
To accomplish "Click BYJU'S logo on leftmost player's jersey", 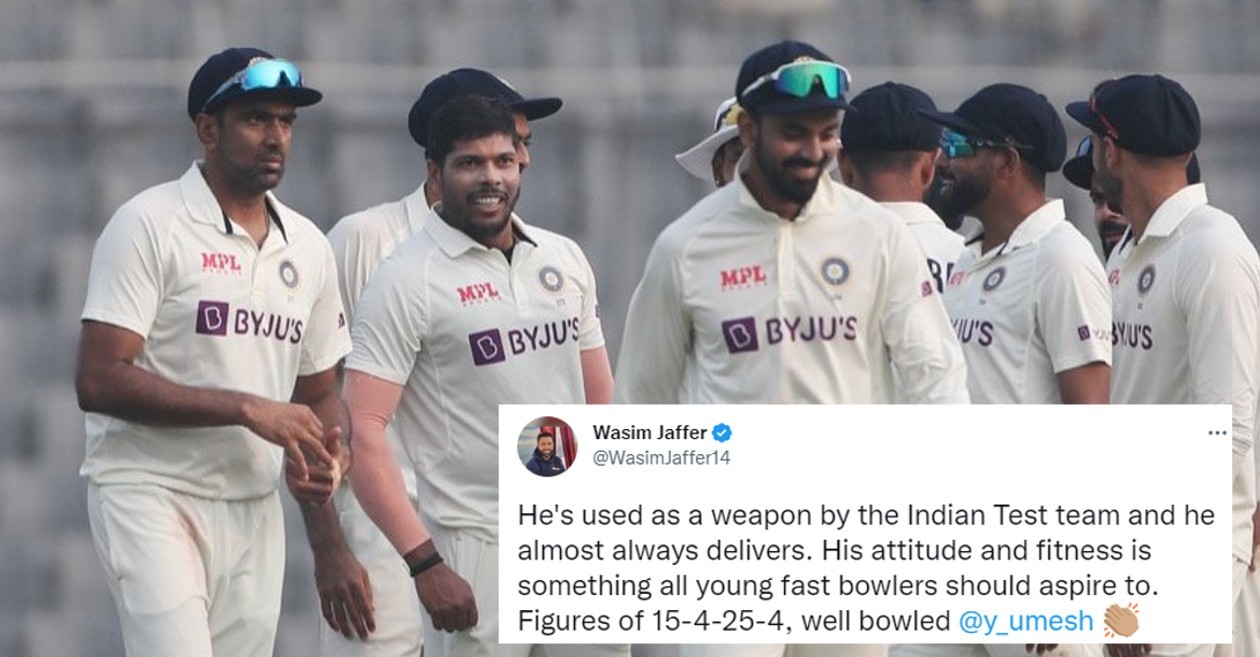I will pos(249,322).
